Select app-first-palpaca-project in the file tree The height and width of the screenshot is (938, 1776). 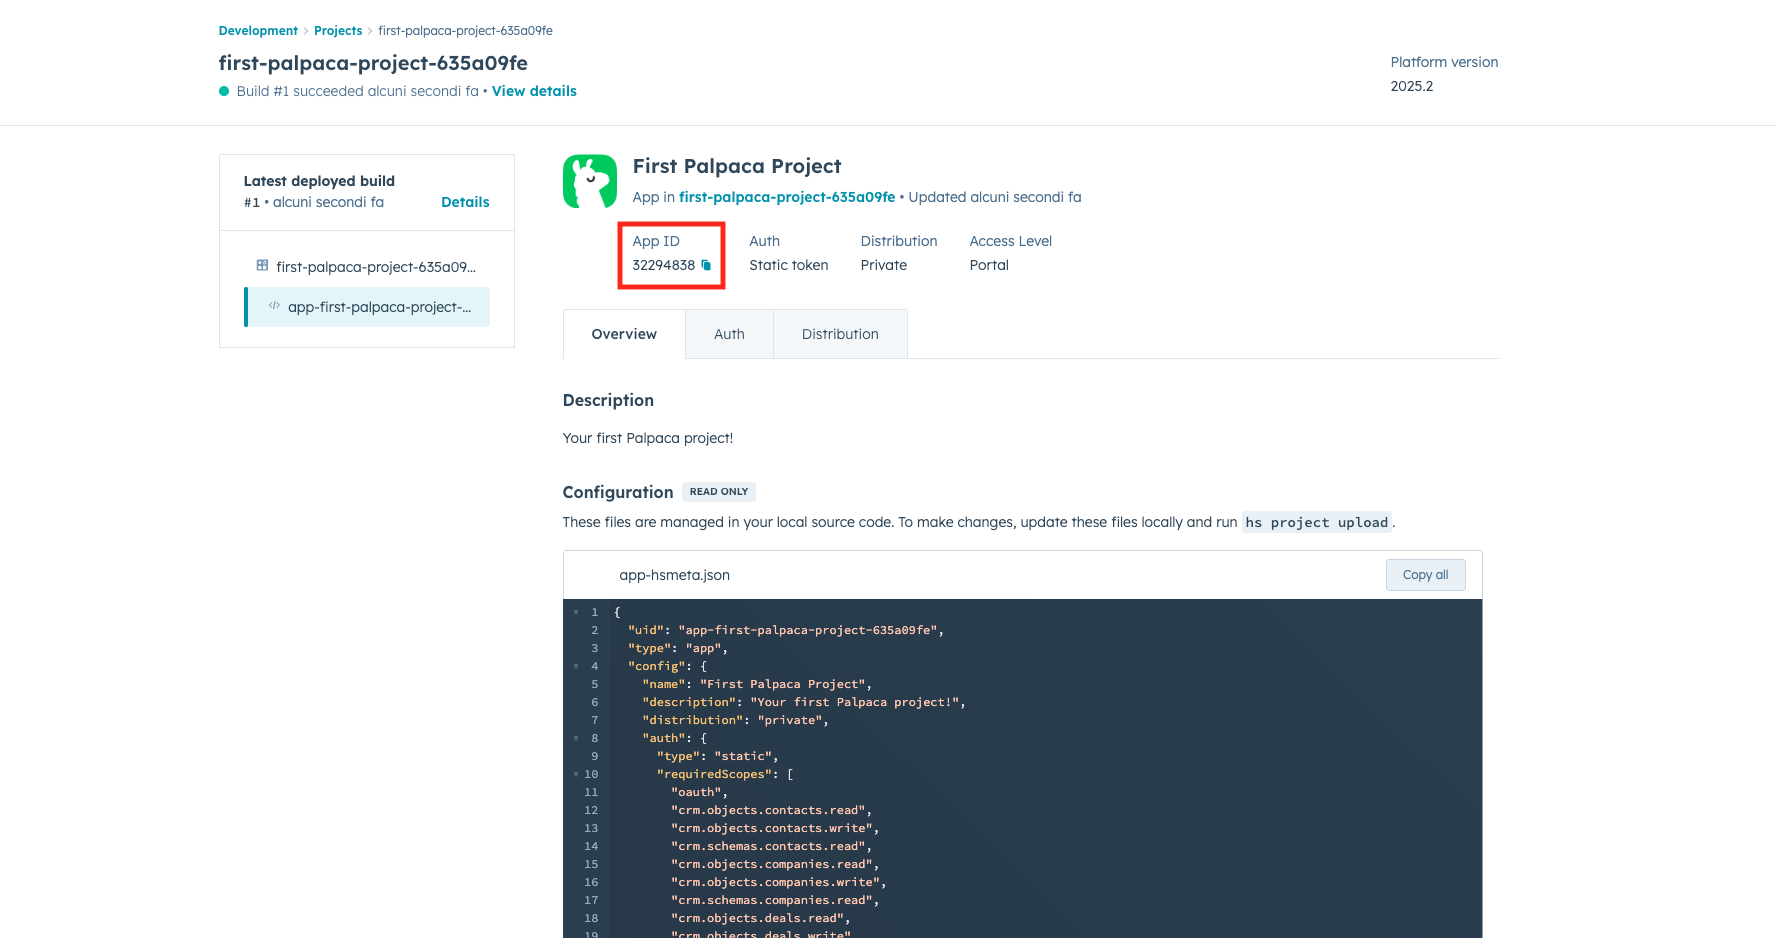click(x=380, y=306)
